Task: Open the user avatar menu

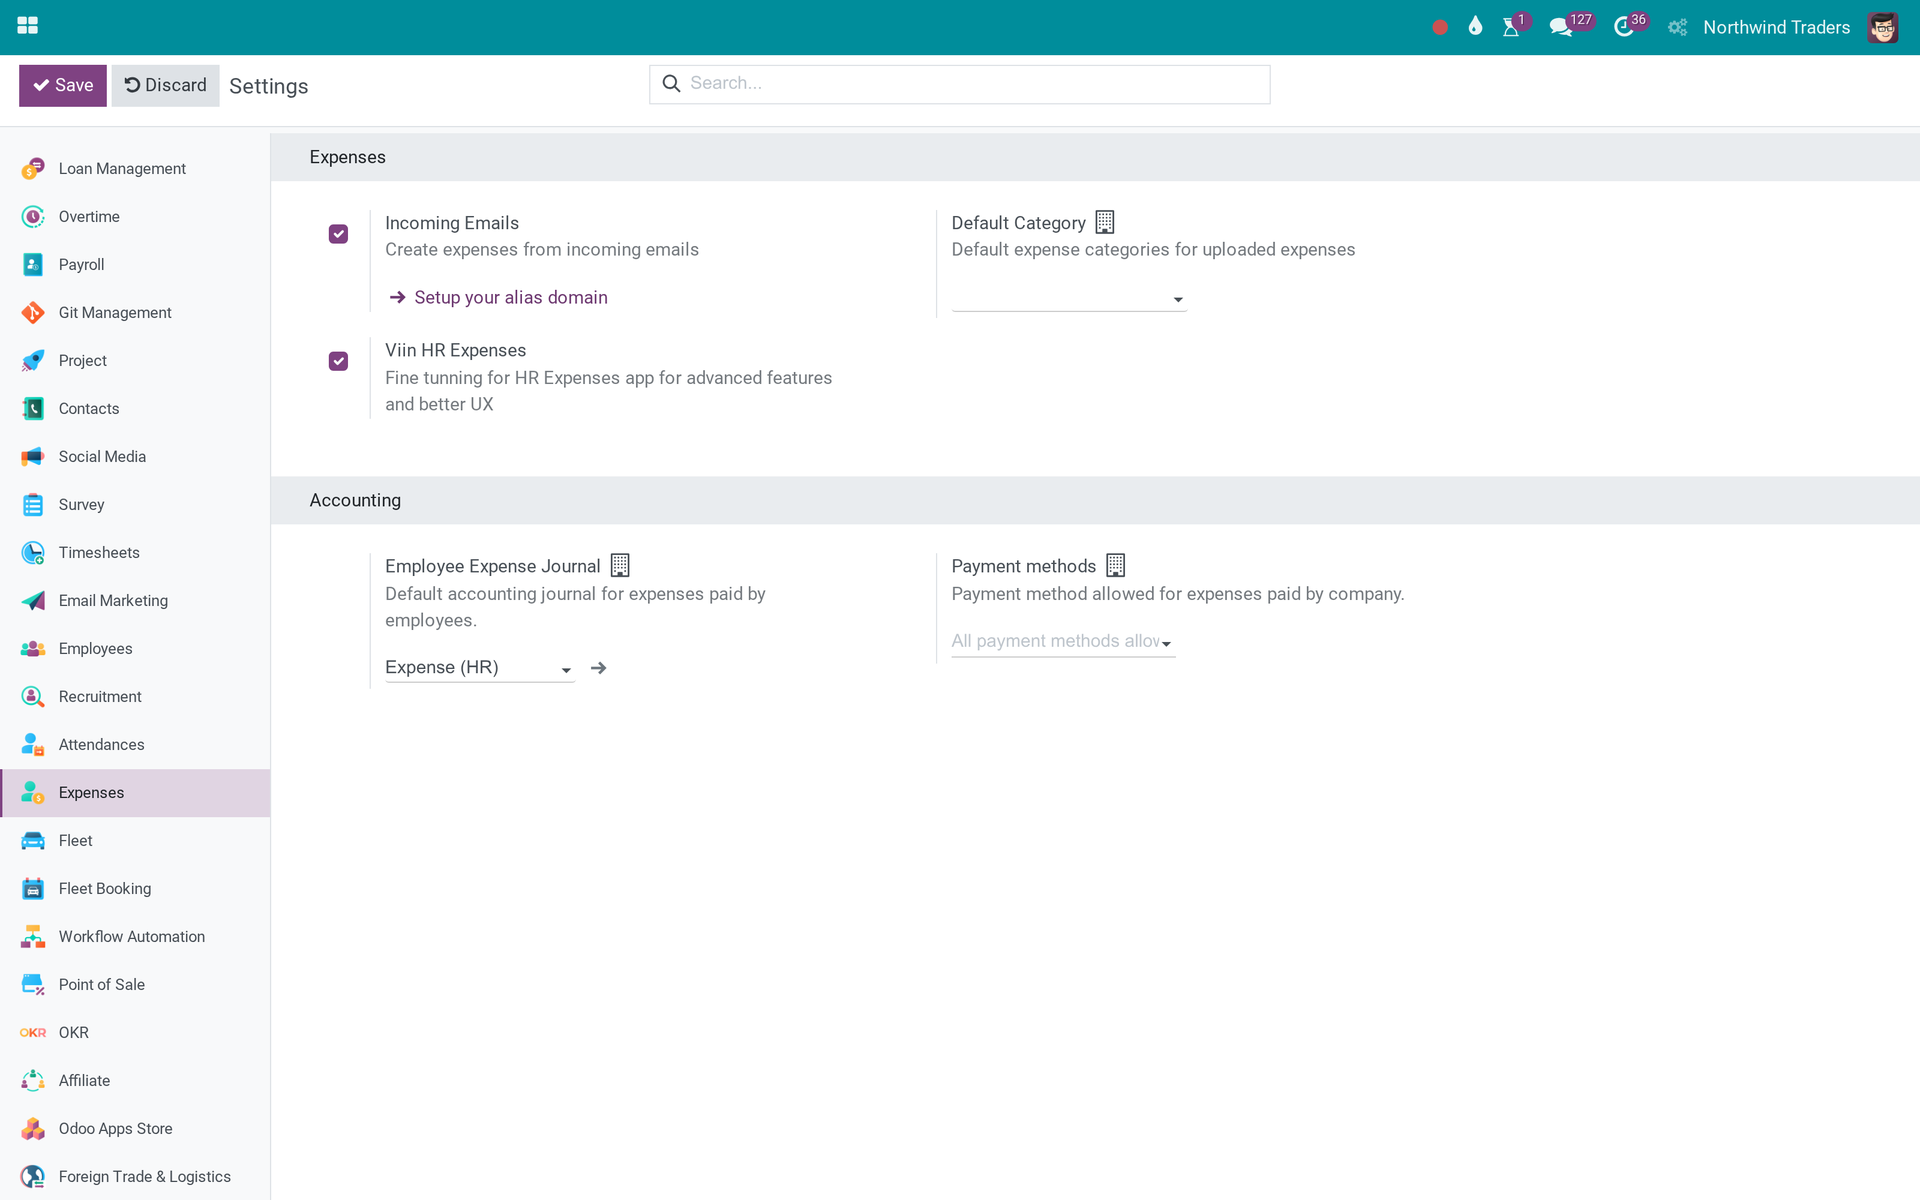Action: click(1883, 27)
